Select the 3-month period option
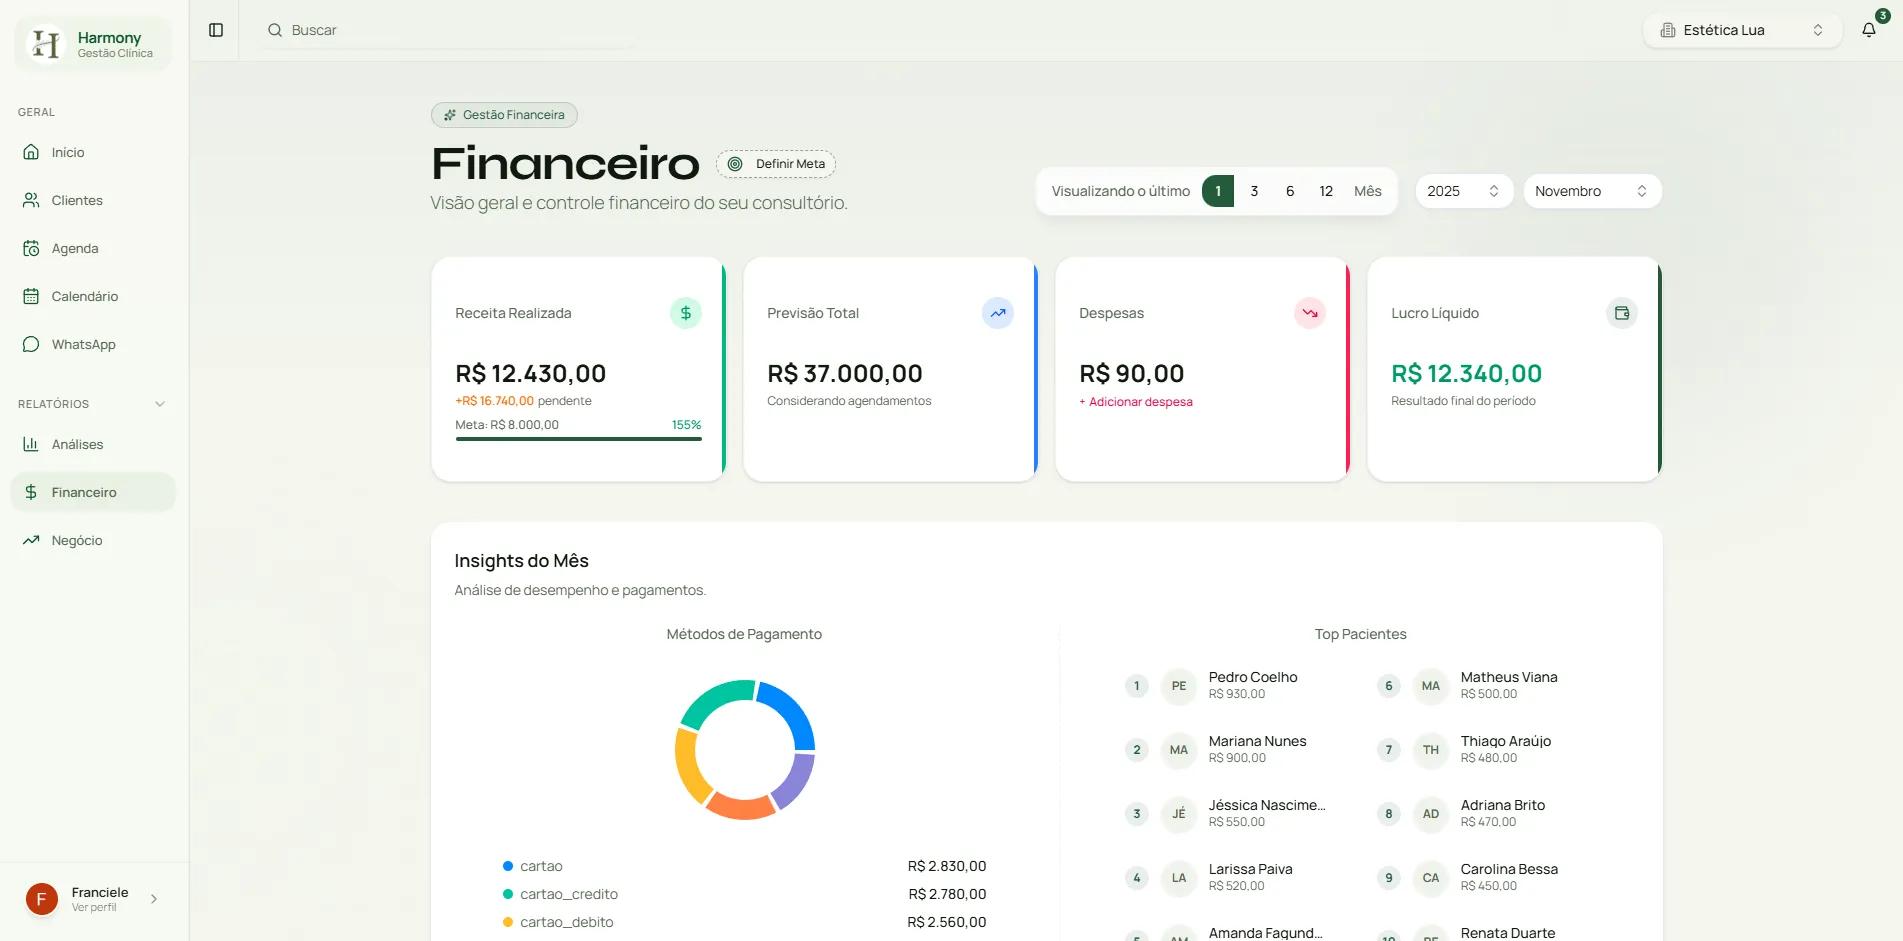1903x941 pixels. (x=1253, y=190)
